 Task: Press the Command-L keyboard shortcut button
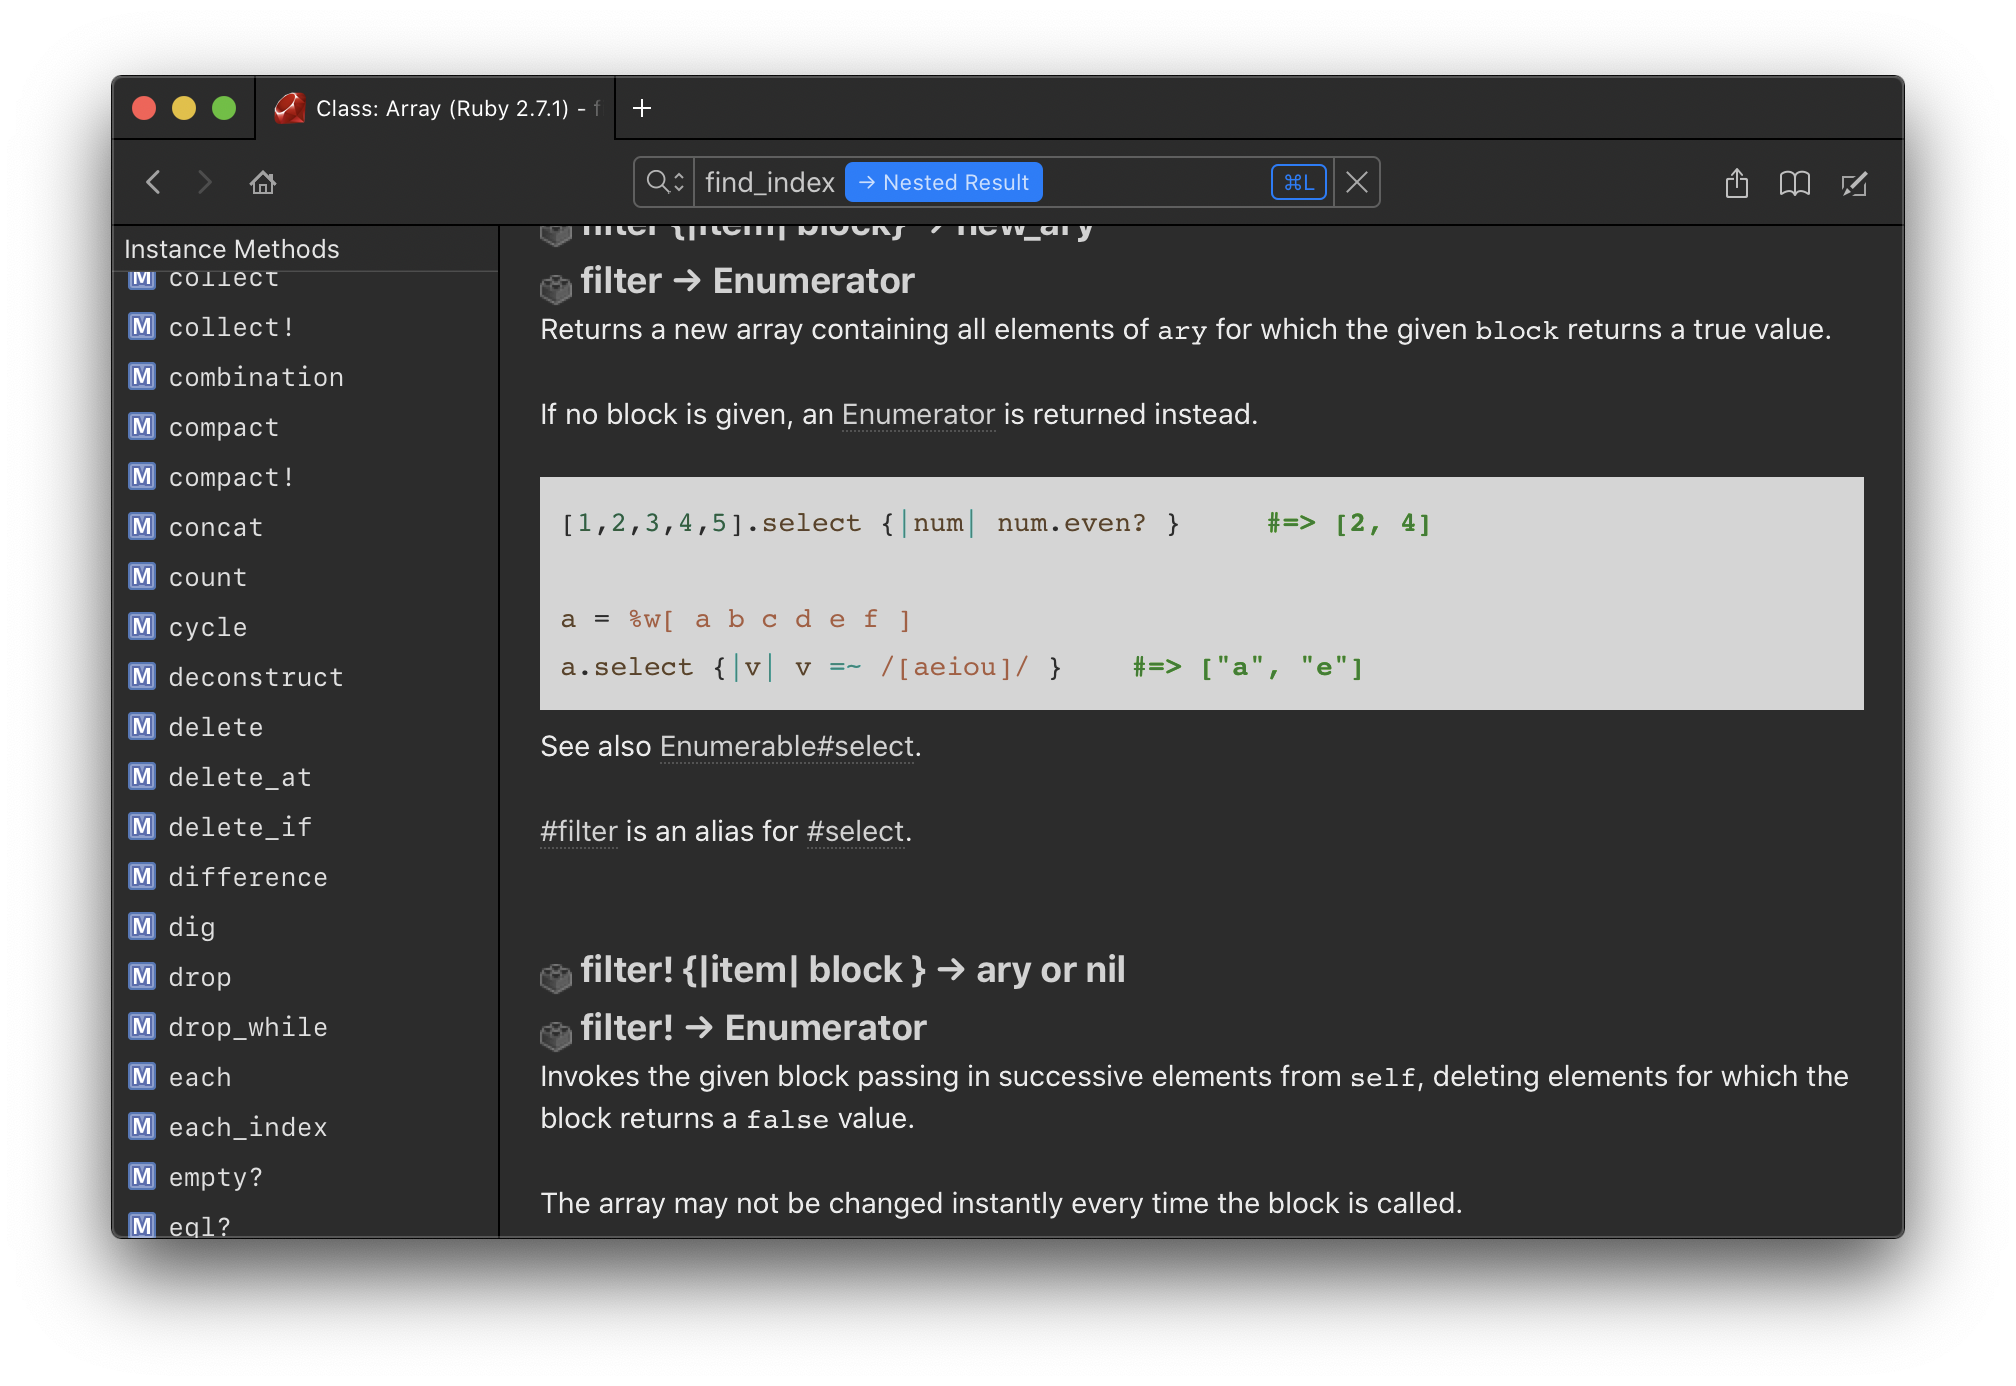point(1299,182)
